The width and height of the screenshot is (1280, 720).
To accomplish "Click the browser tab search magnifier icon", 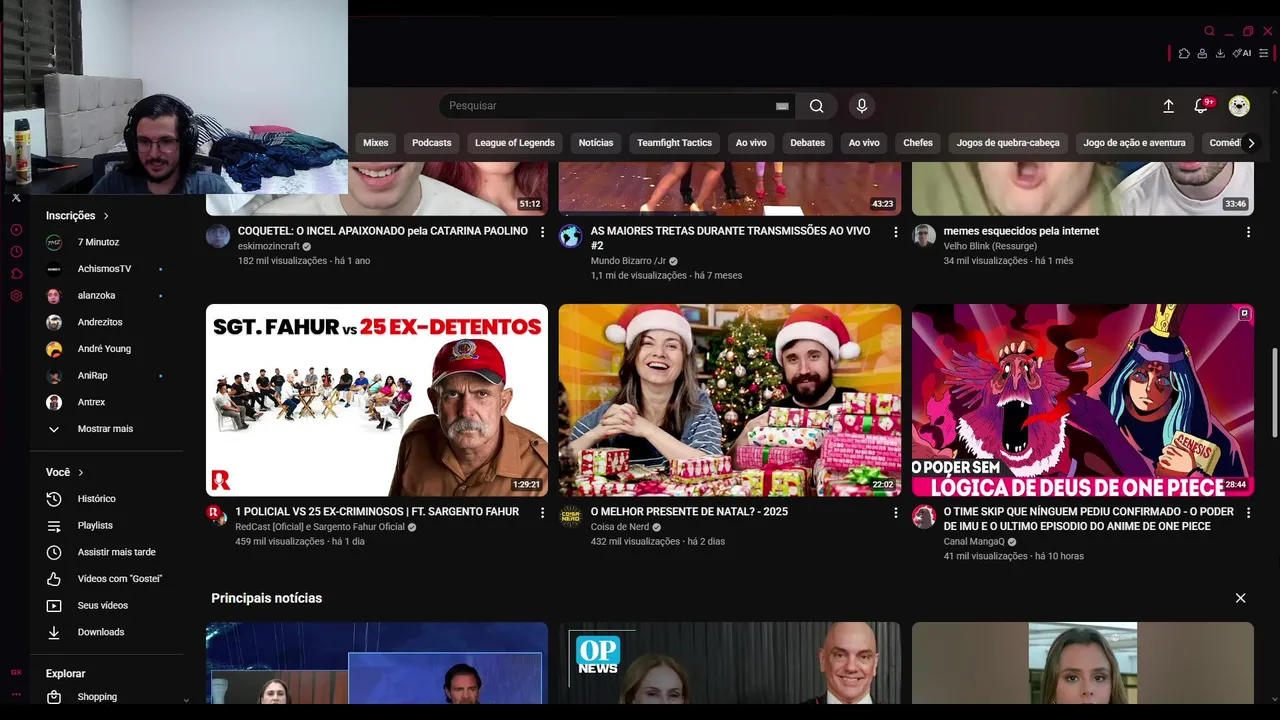I will click(1209, 31).
